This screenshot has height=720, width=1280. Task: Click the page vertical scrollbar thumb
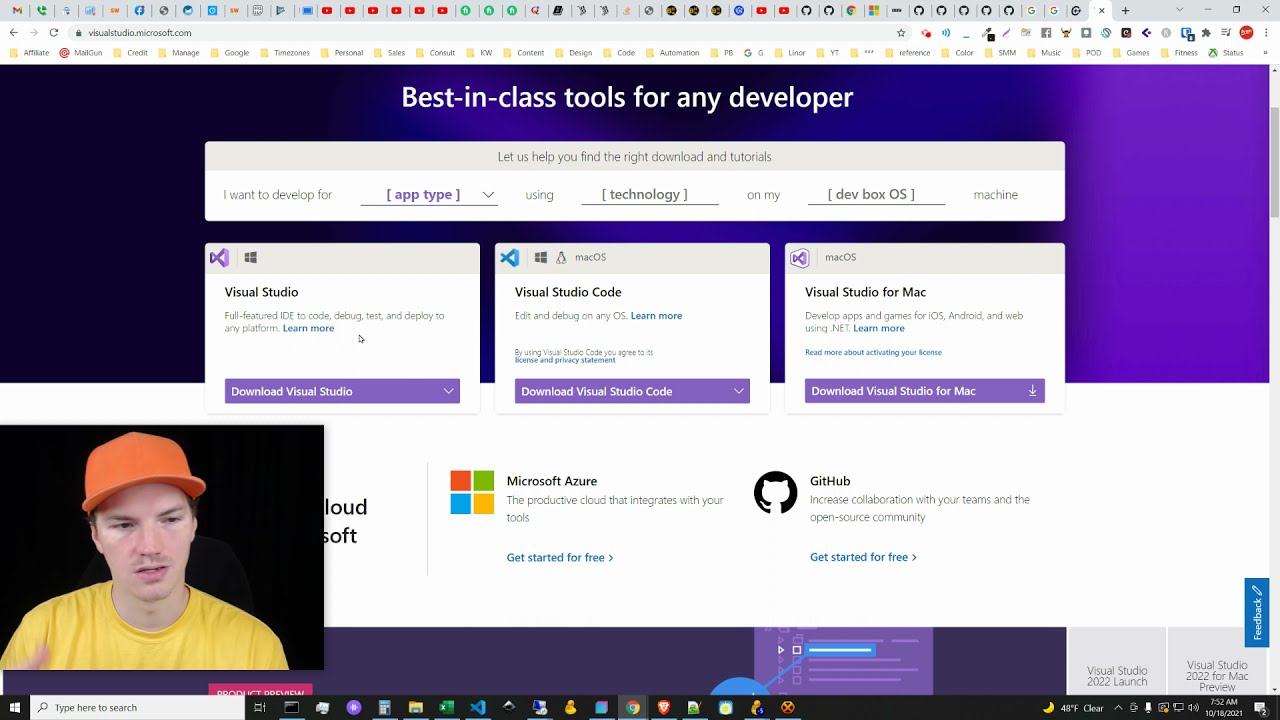[x=1274, y=160]
